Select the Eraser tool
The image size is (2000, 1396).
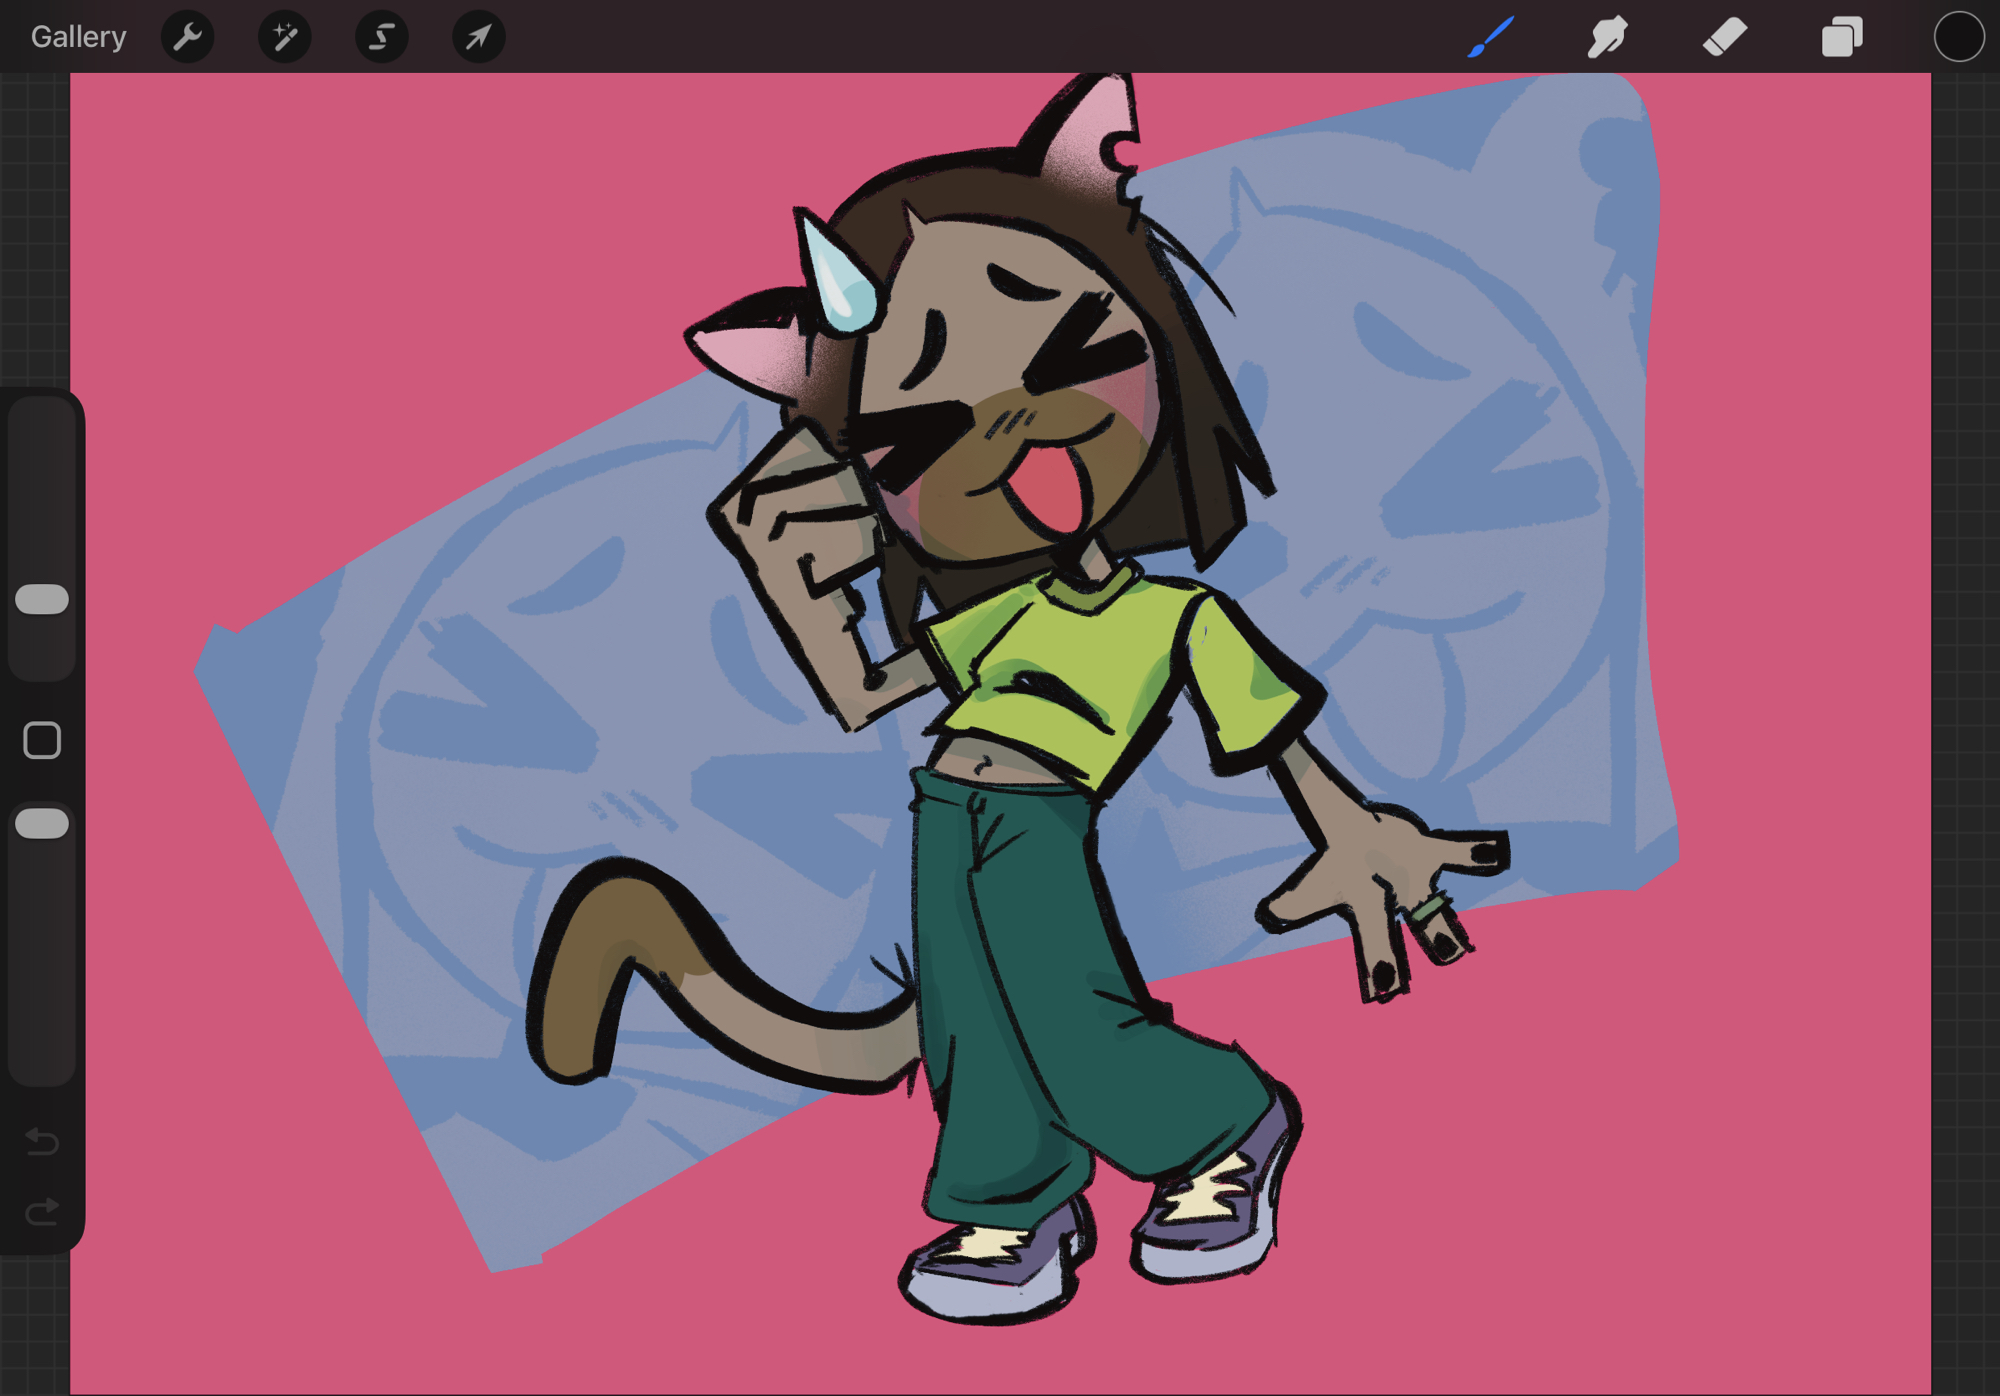(1725, 37)
